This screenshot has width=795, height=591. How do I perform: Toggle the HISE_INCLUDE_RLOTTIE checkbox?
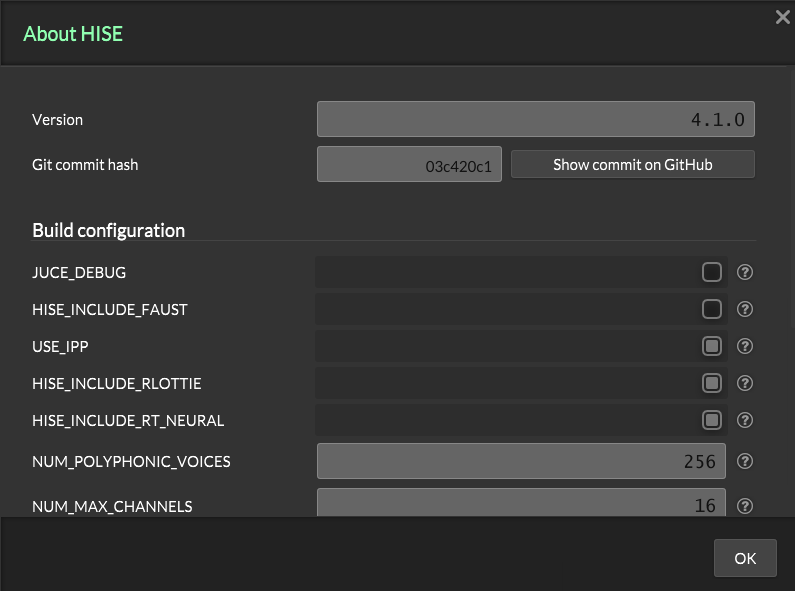click(711, 383)
